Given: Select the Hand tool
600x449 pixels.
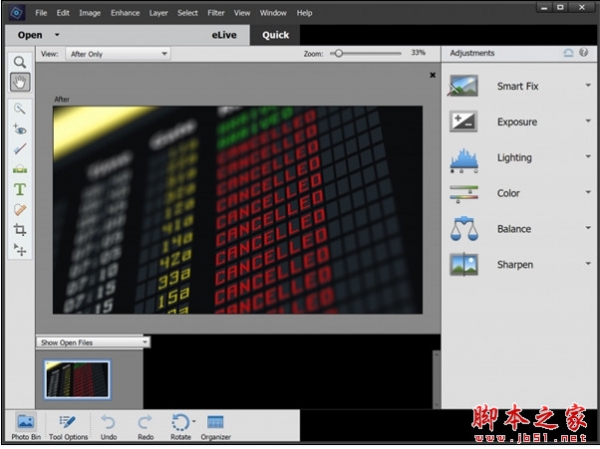Looking at the screenshot, I should pyautogui.click(x=20, y=82).
